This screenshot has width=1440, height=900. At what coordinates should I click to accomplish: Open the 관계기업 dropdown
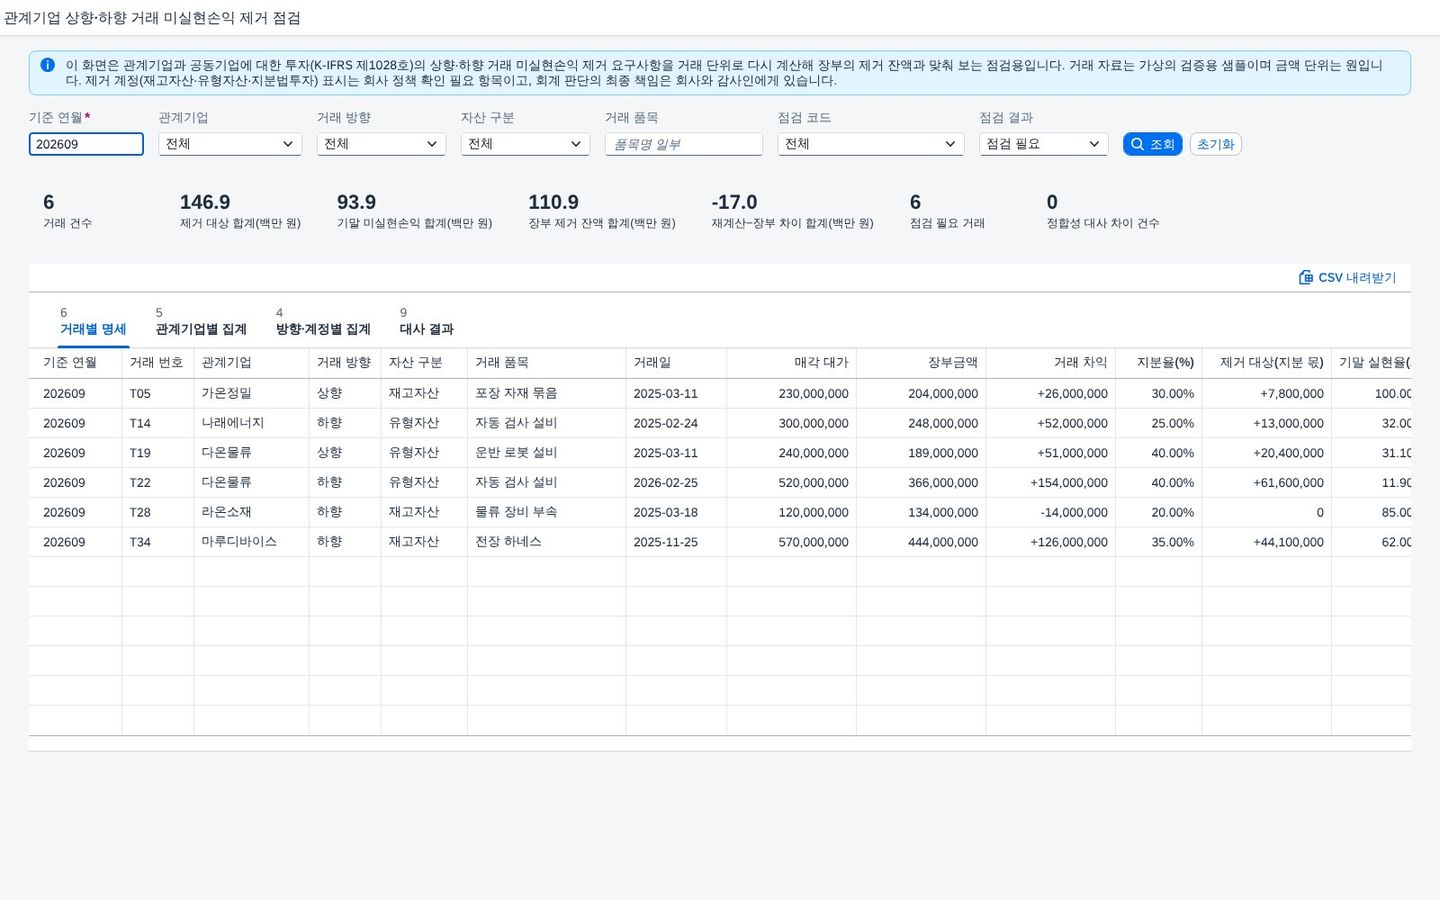click(x=230, y=144)
